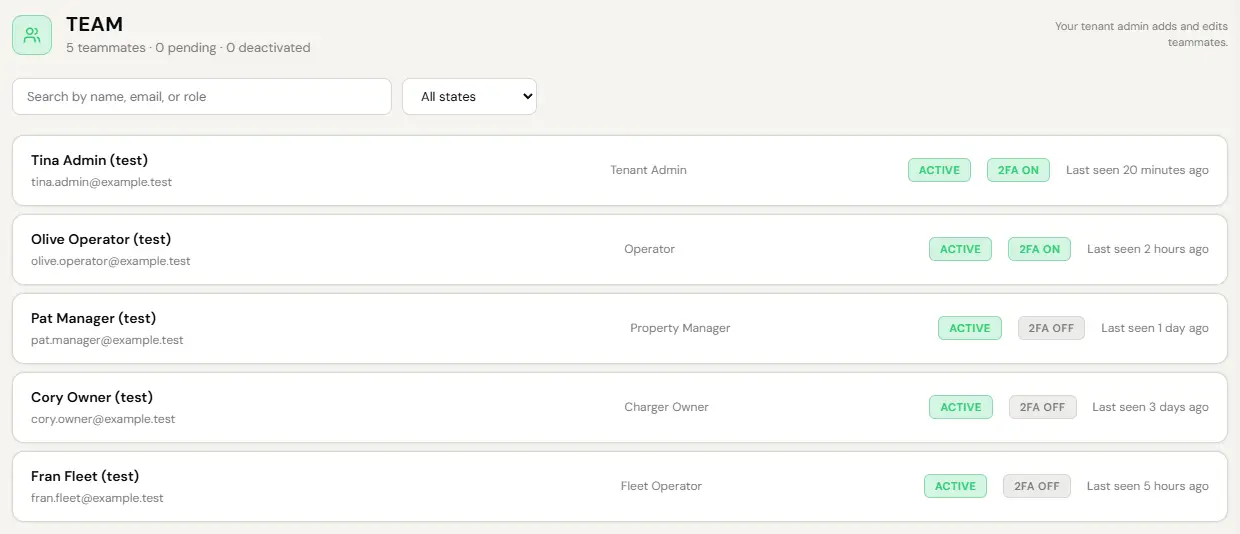
Task: Select the Fran Fleet (test) name
Action: click(x=85, y=476)
